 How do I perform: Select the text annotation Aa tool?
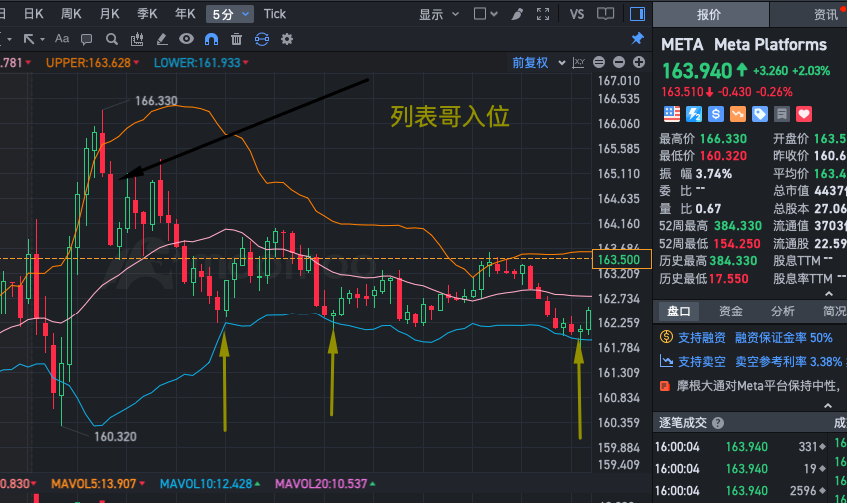[62, 39]
